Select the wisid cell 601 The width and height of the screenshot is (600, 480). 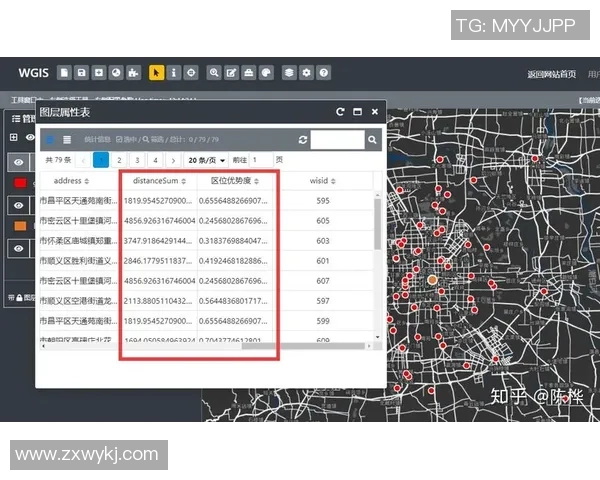[323, 261]
